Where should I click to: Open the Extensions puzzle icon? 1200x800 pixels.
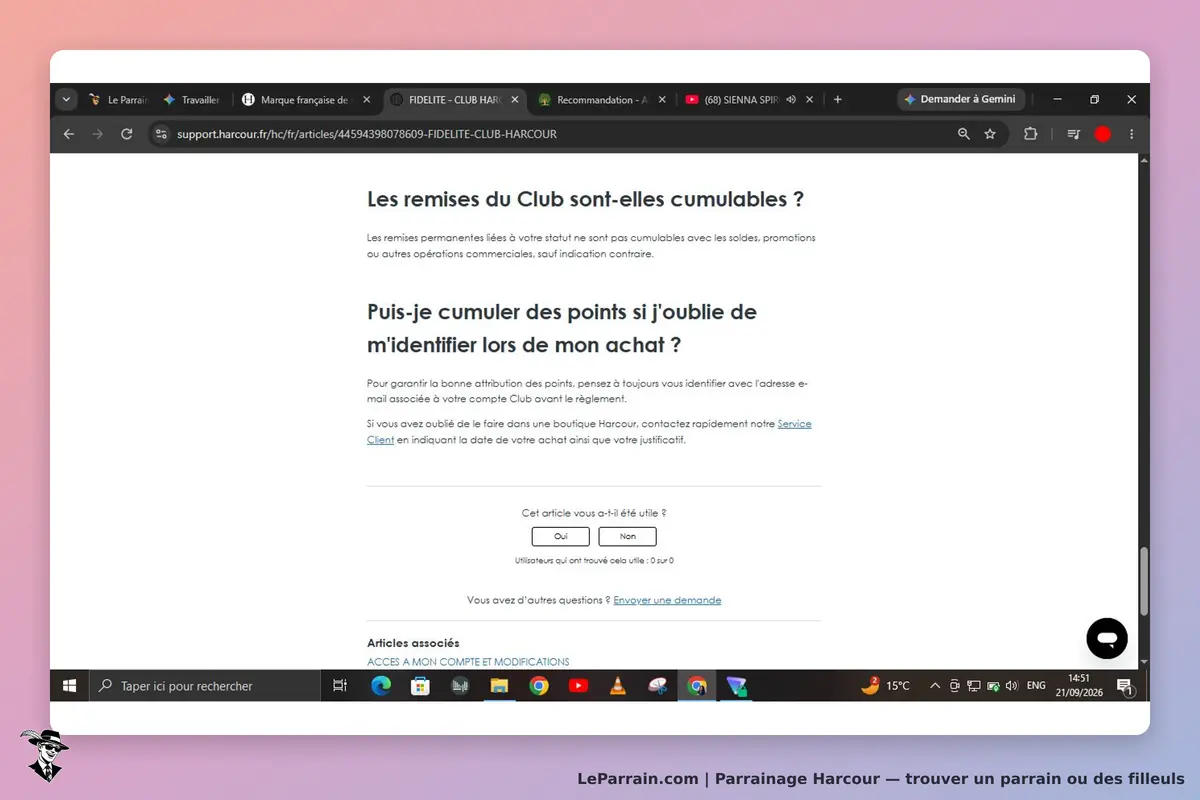coord(1030,134)
